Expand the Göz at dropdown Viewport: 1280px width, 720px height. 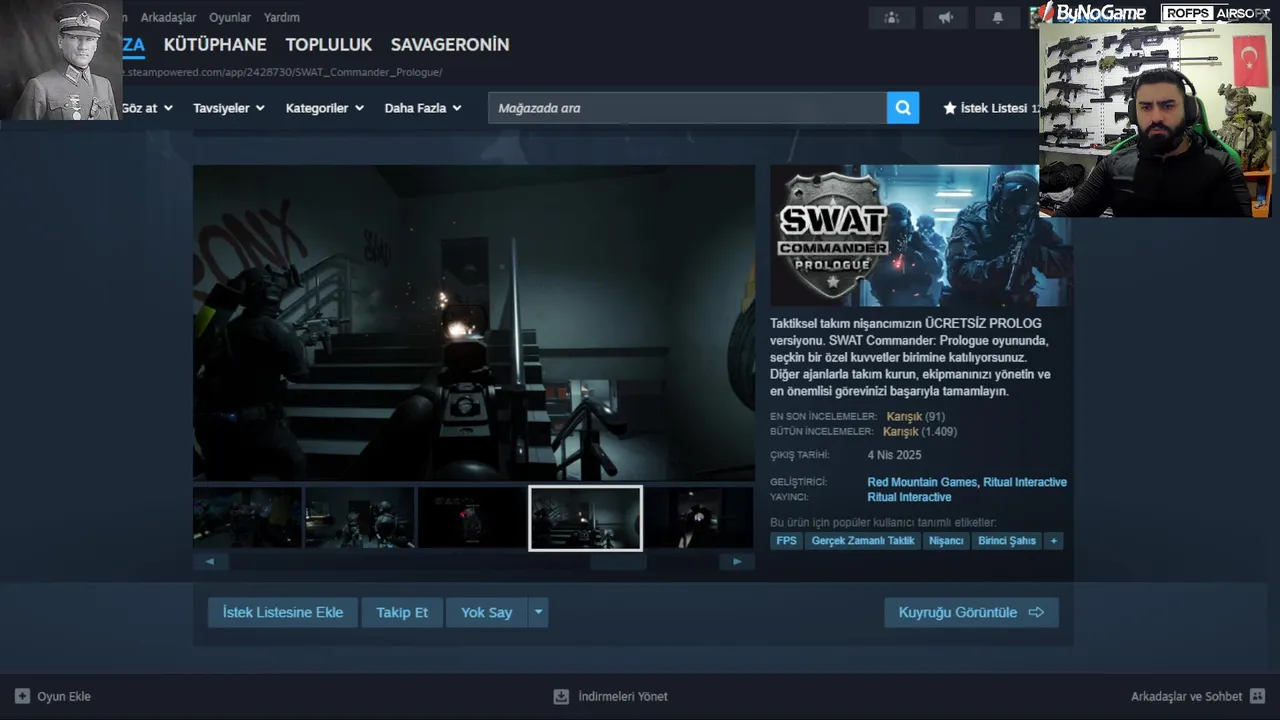click(147, 108)
